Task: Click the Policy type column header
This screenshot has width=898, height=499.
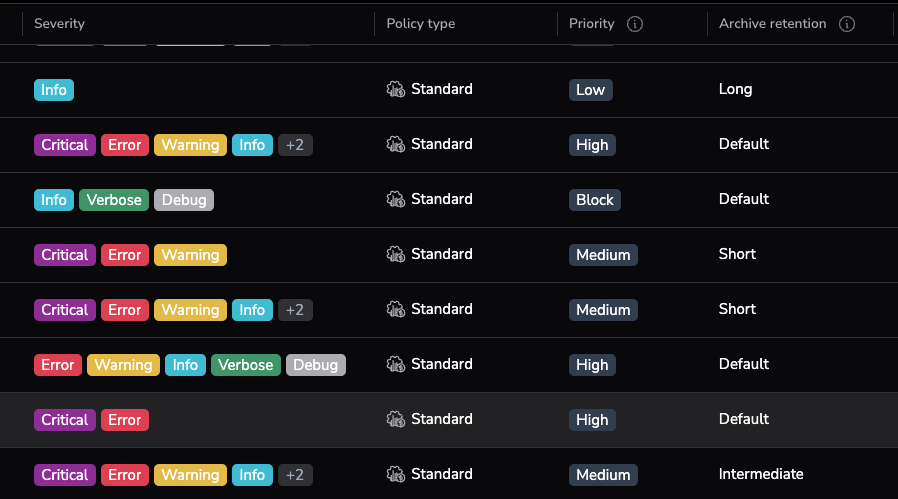Action: click(x=420, y=24)
